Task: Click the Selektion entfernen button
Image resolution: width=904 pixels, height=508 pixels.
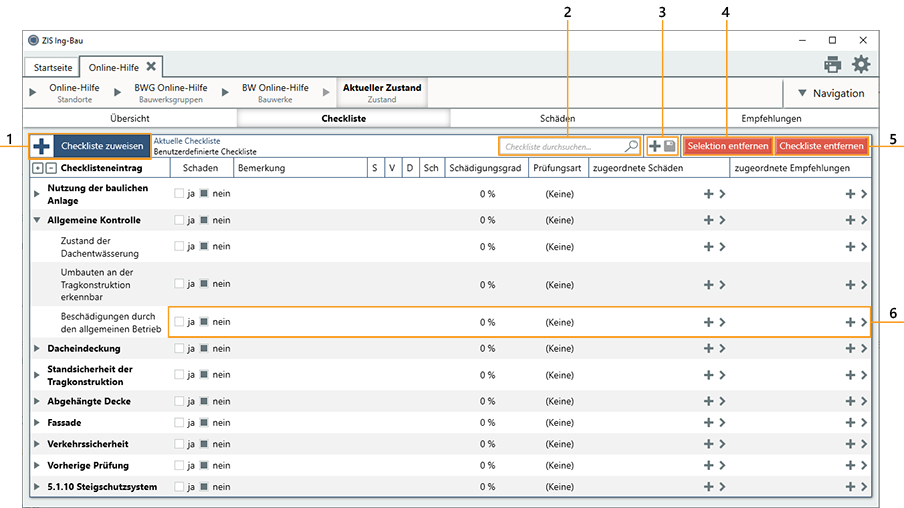Action: pyautogui.click(x=727, y=146)
